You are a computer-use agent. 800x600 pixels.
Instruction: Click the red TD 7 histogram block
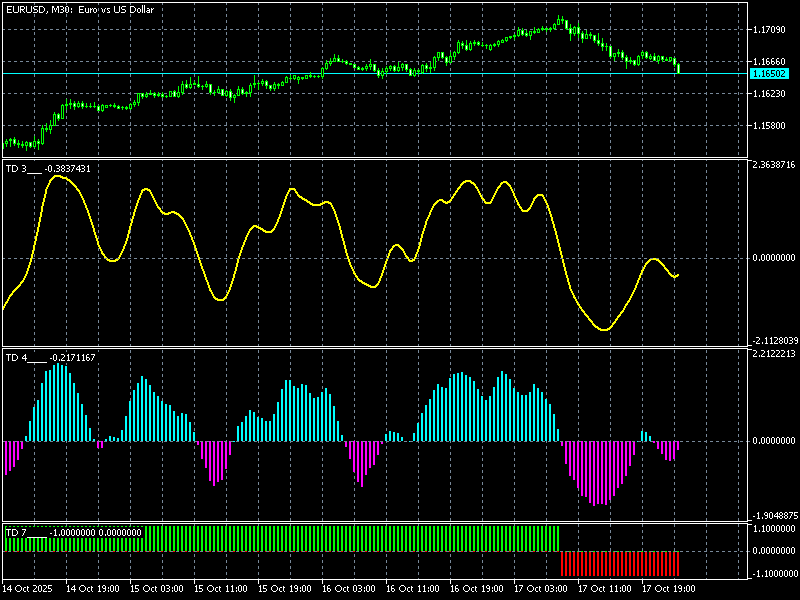[620, 563]
